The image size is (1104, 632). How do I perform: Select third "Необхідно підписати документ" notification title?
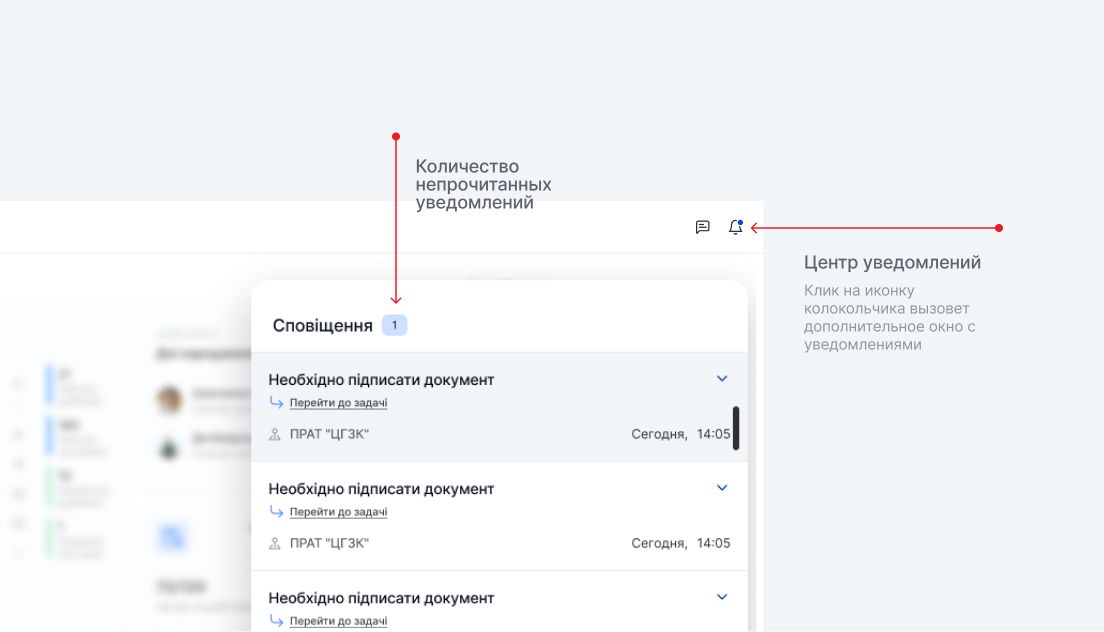click(x=381, y=598)
